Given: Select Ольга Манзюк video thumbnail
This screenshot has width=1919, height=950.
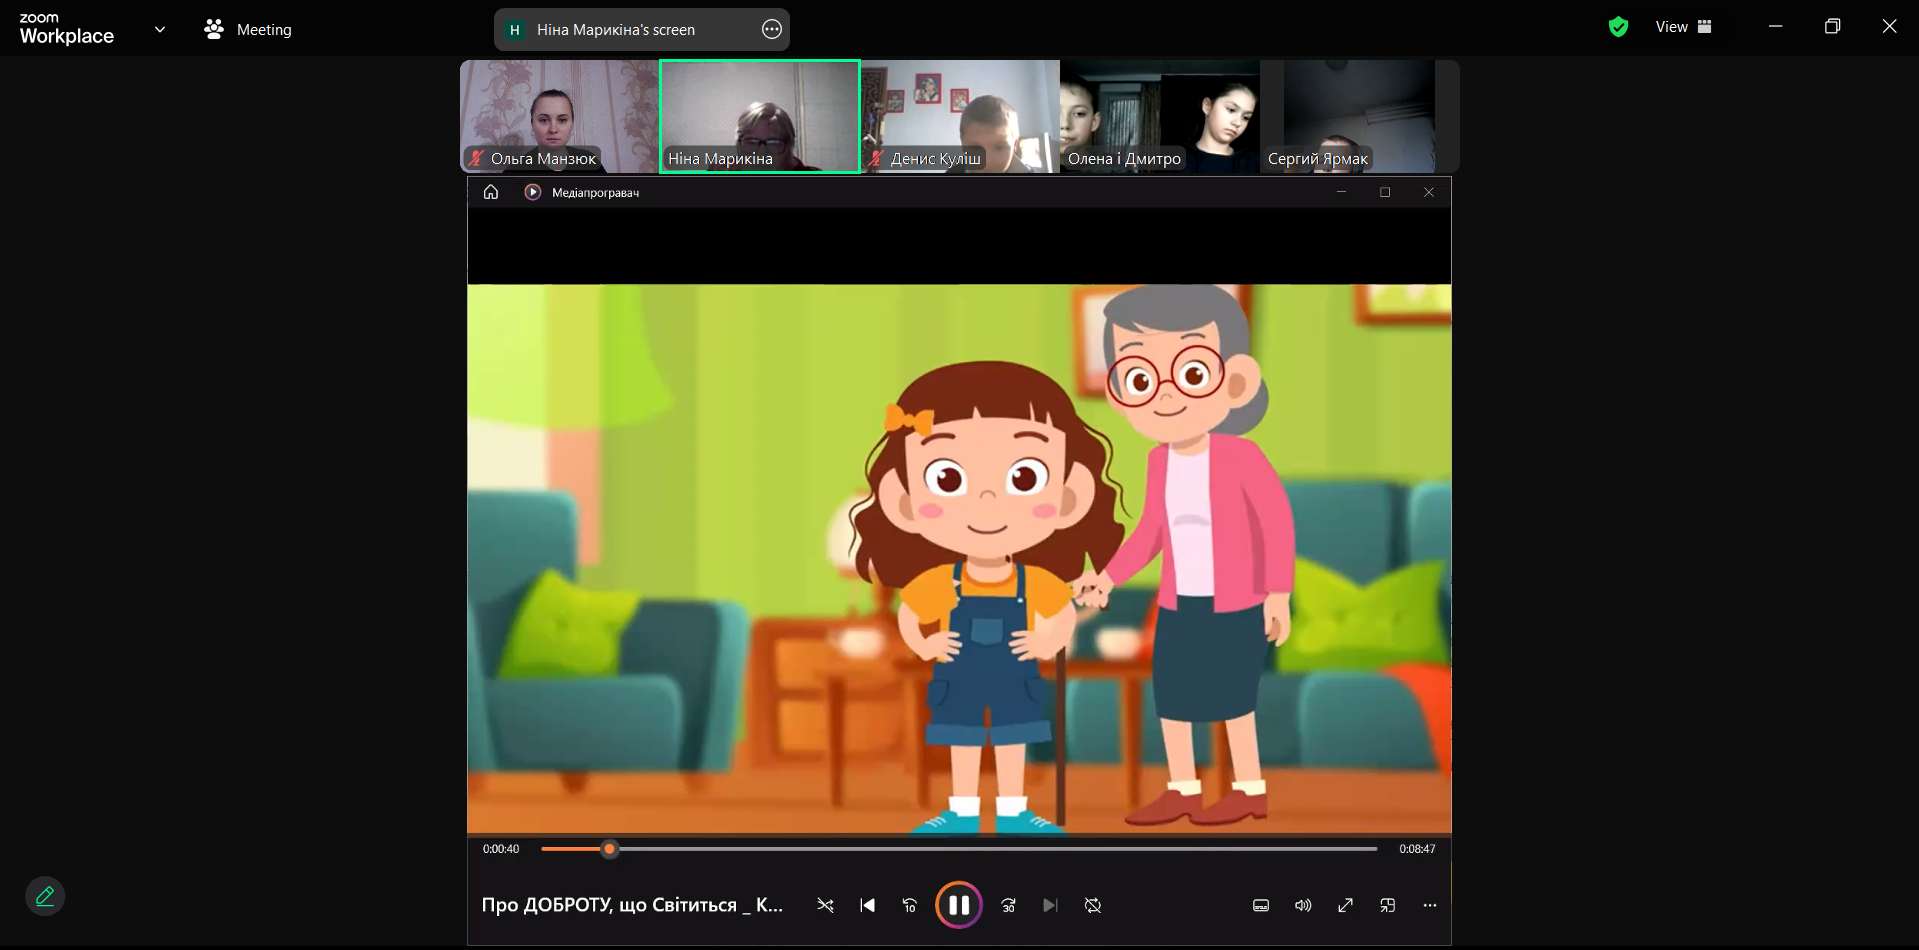Looking at the screenshot, I should 560,116.
